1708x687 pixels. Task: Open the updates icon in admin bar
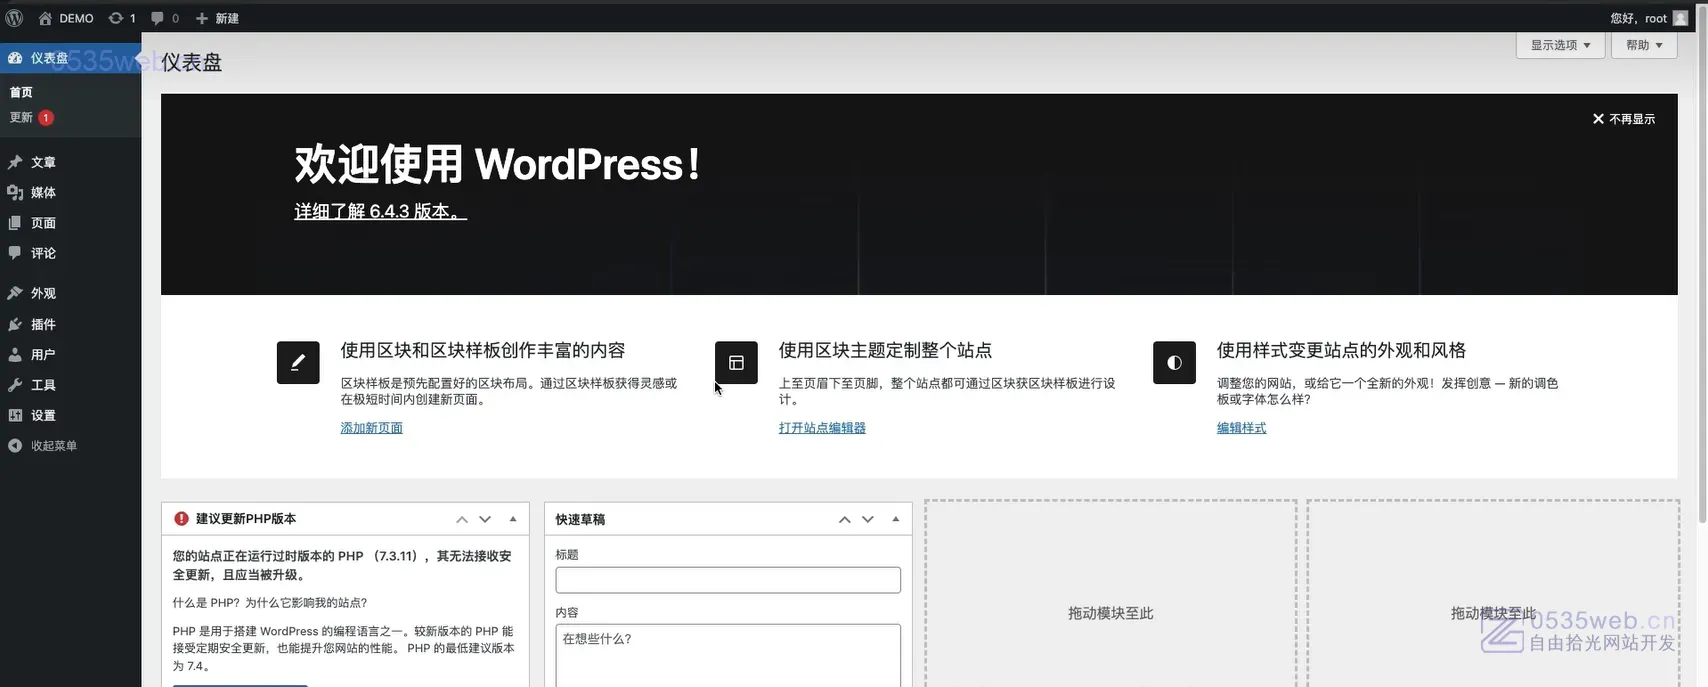point(116,18)
